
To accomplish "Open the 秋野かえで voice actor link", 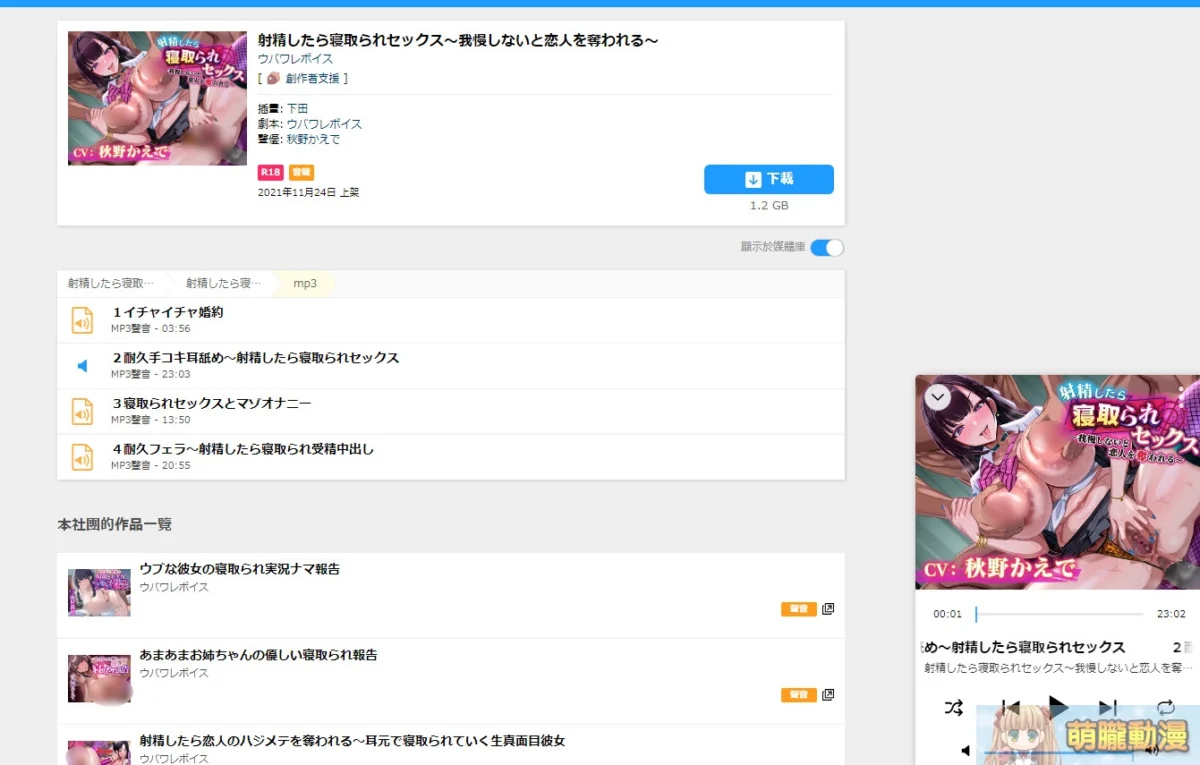I will click(x=313, y=139).
